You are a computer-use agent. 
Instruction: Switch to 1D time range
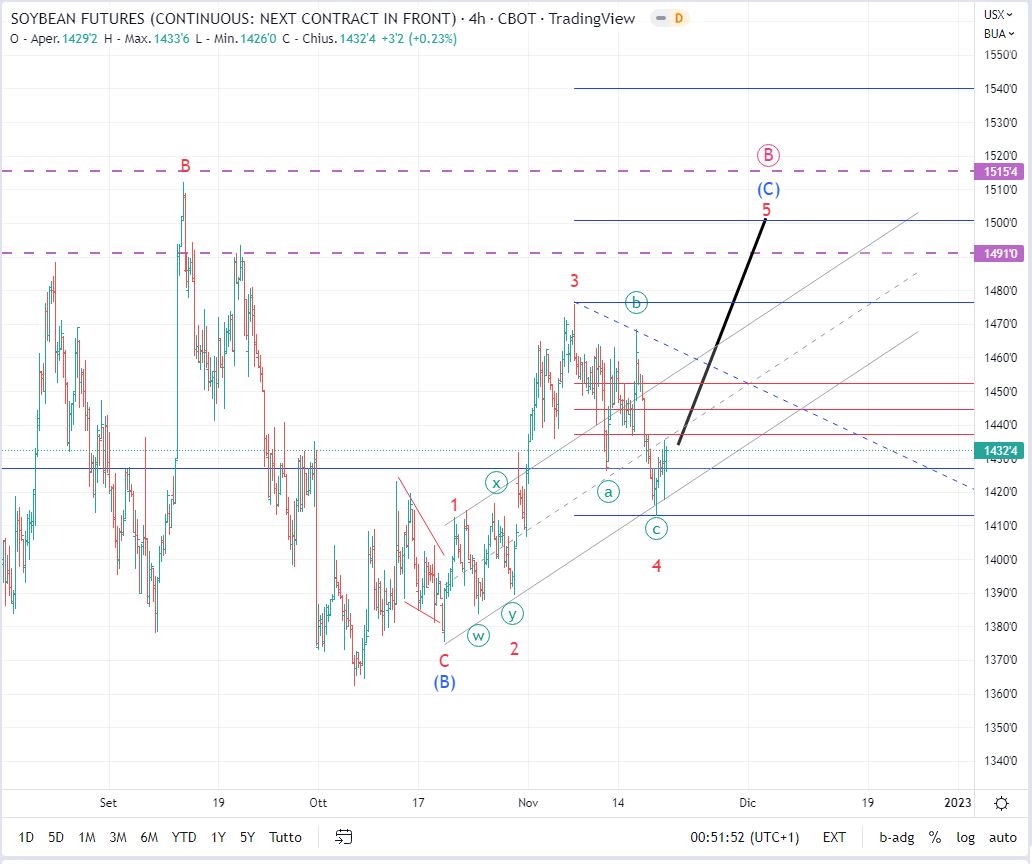click(x=26, y=837)
